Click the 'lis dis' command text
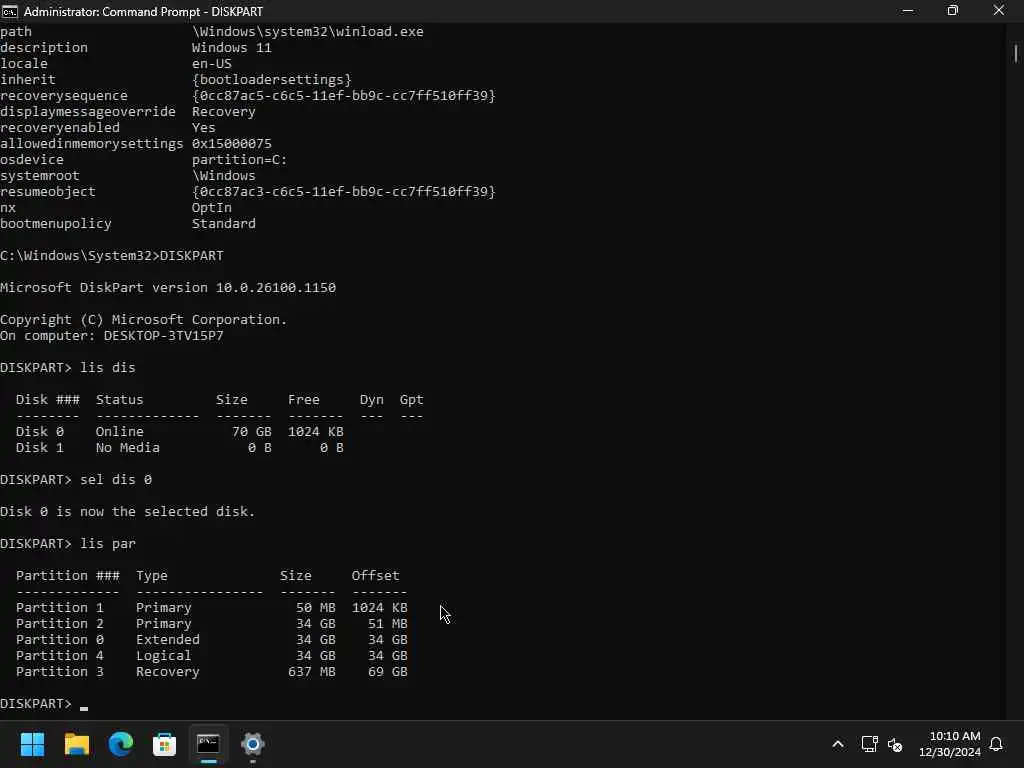The image size is (1024, 768). pos(108,368)
